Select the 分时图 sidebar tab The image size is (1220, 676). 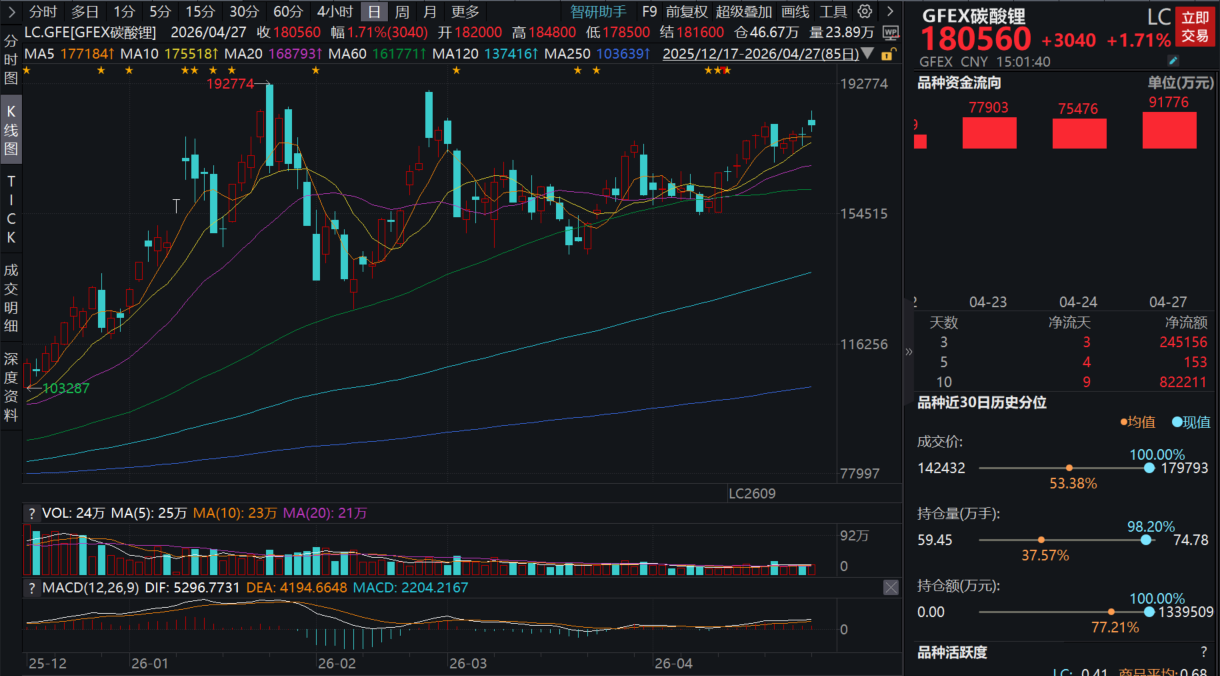tap(11, 60)
